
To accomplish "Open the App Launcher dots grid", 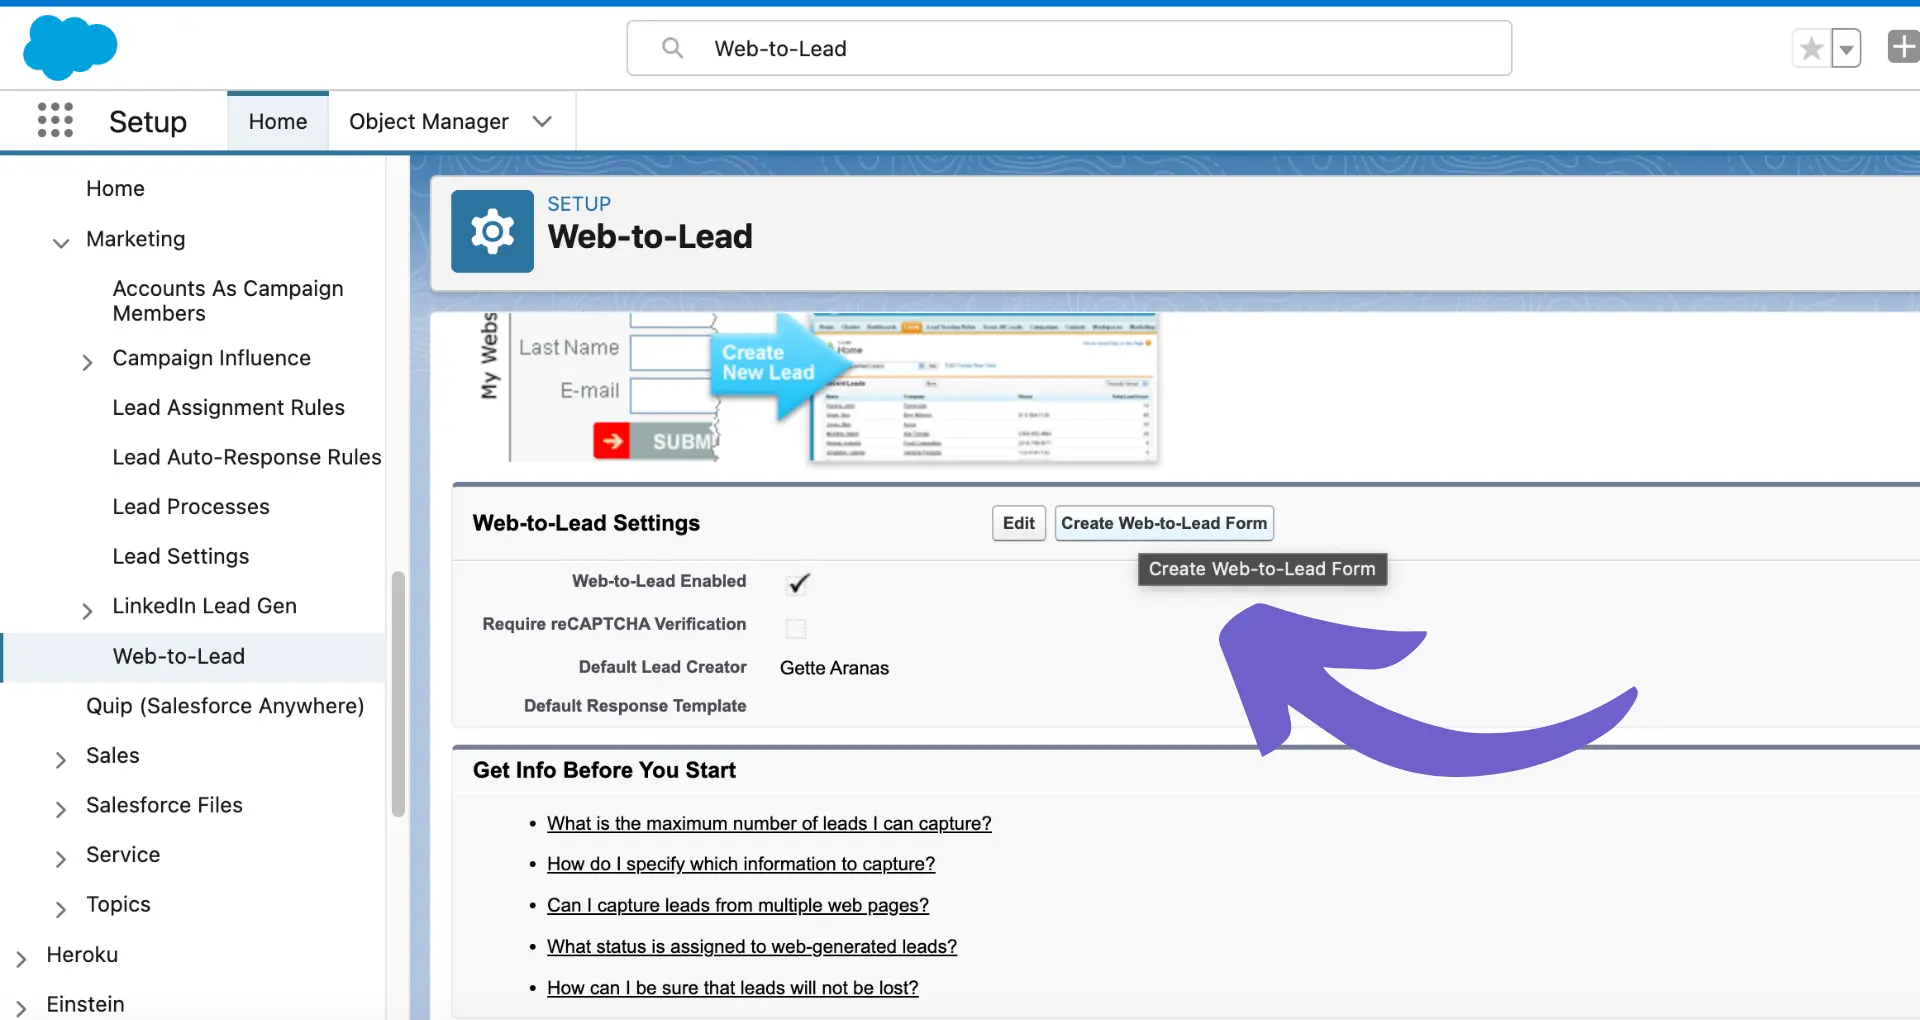I will click(55, 120).
